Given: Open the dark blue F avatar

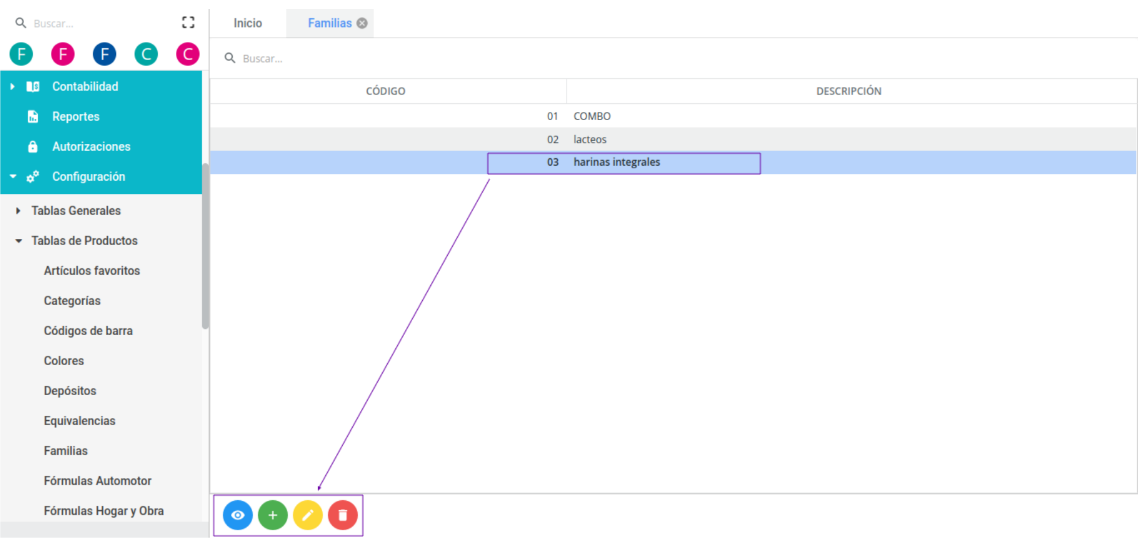Looking at the screenshot, I should point(105,54).
